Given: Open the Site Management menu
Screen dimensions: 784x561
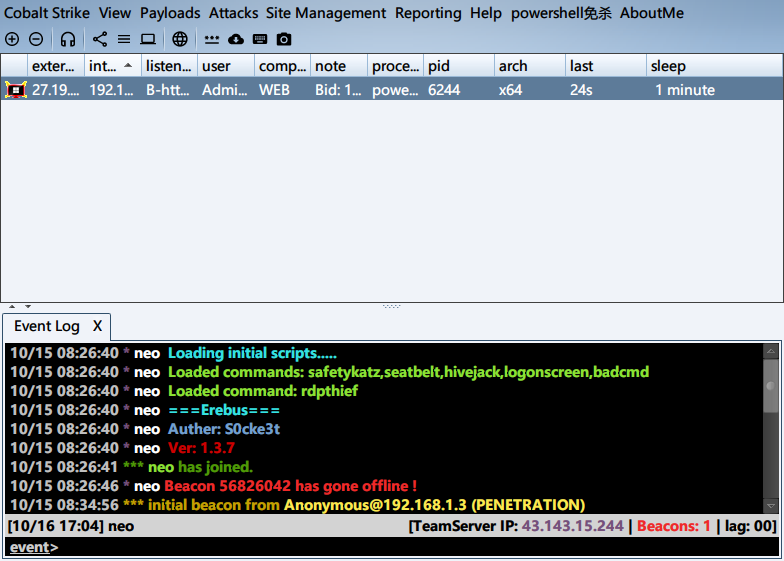Looking at the screenshot, I should pyautogui.click(x=326, y=13).
